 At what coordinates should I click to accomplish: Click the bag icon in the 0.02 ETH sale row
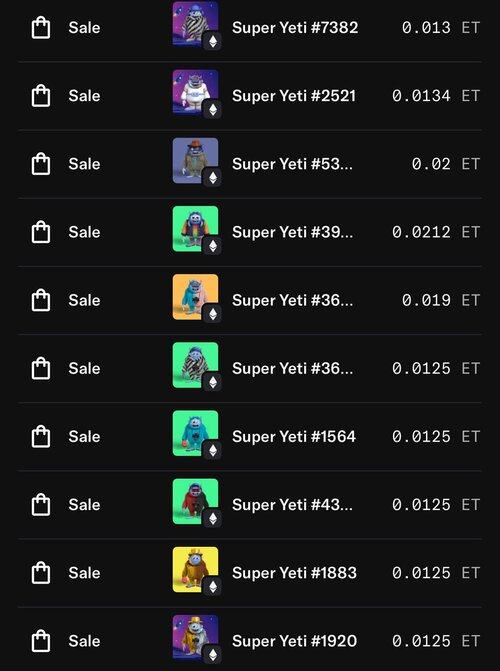click(41, 164)
